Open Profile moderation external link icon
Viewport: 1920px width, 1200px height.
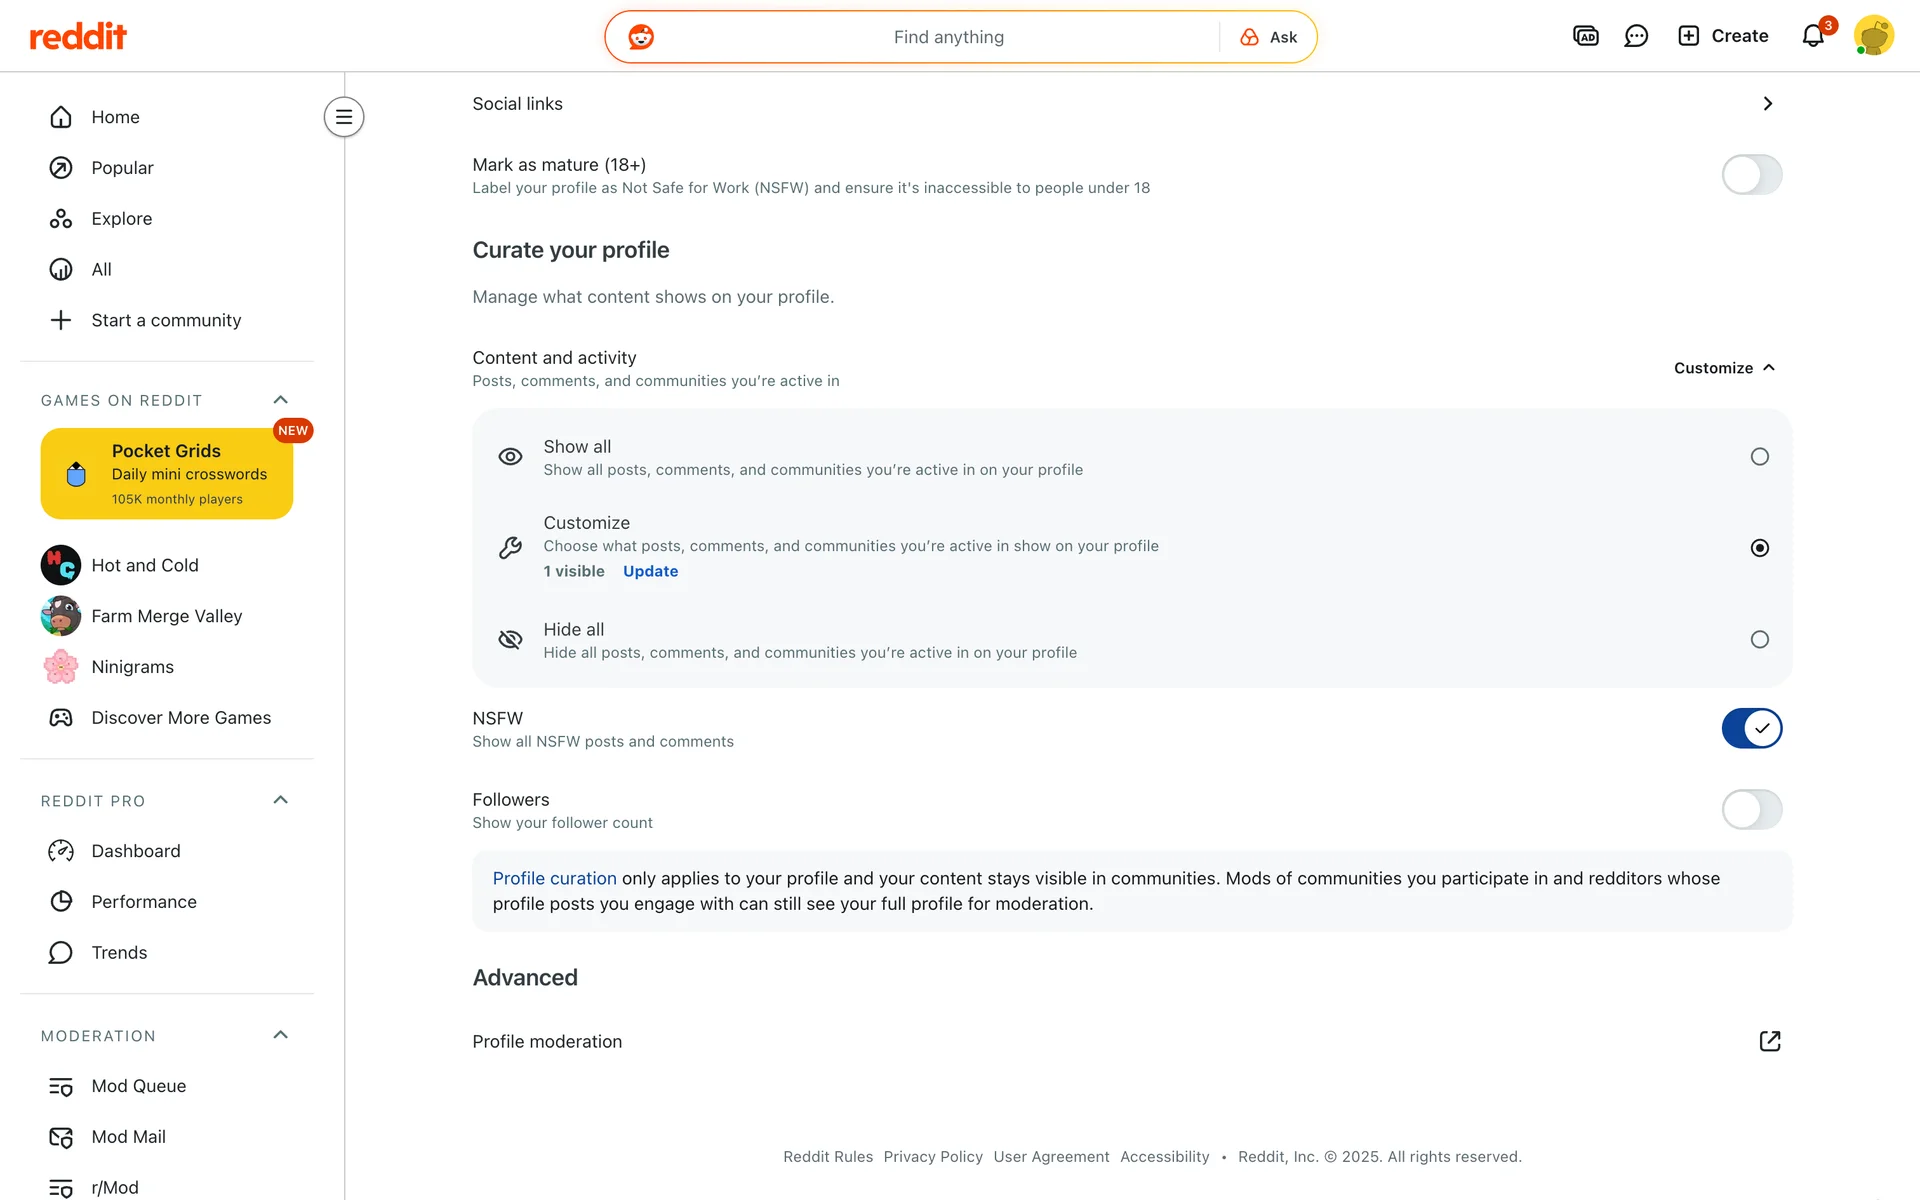[1769, 1041]
